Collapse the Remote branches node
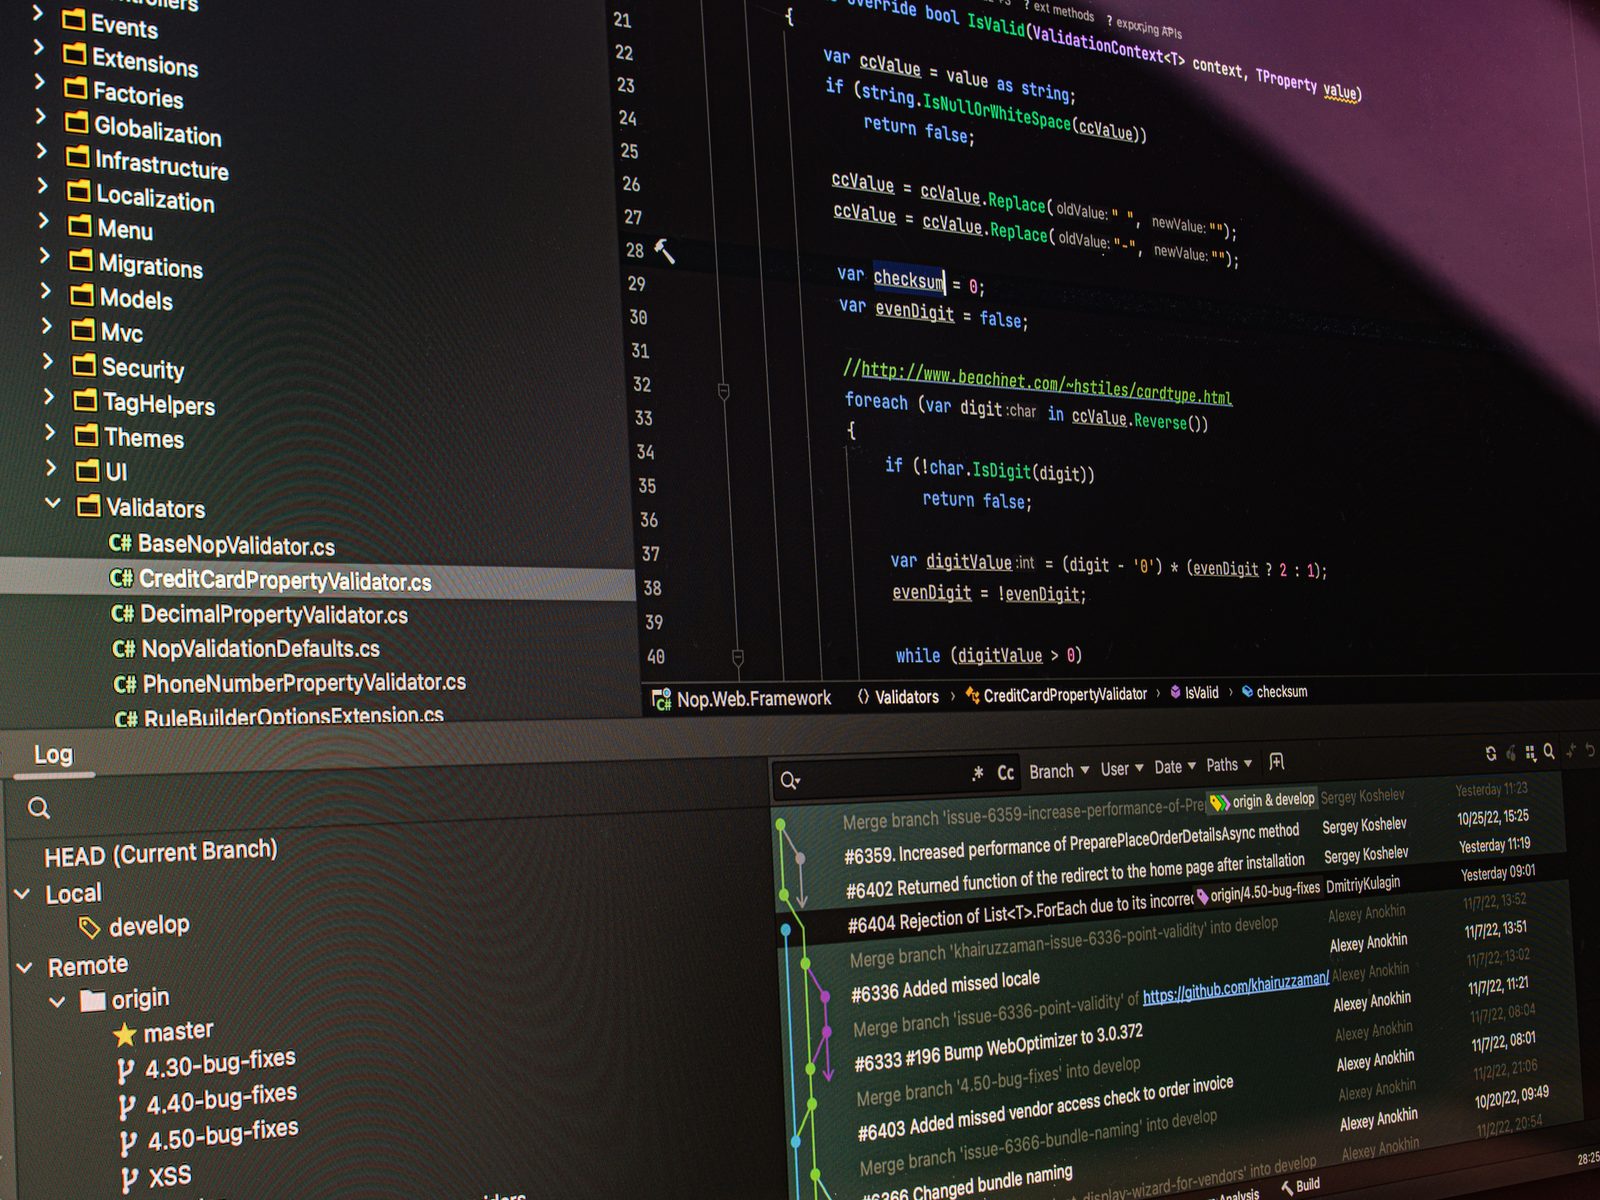Screen dimensions: 1600x1200 click(x=25, y=967)
